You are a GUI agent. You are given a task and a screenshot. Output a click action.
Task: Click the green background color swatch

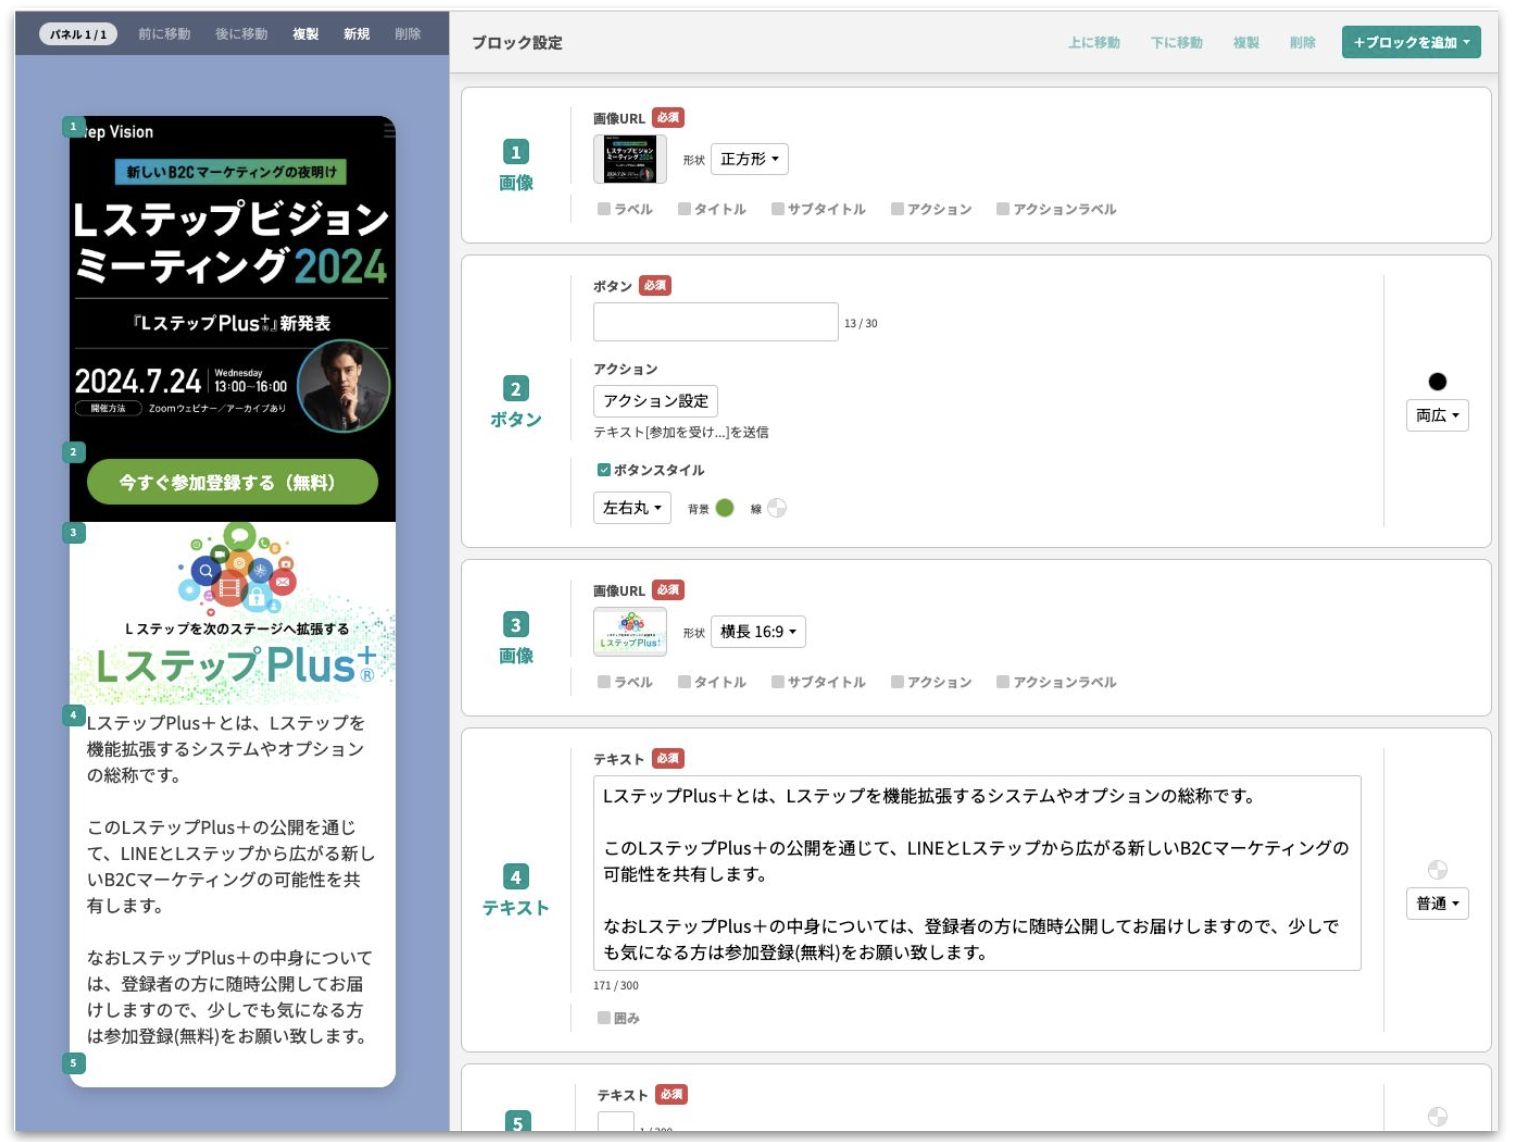(x=725, y=508)
